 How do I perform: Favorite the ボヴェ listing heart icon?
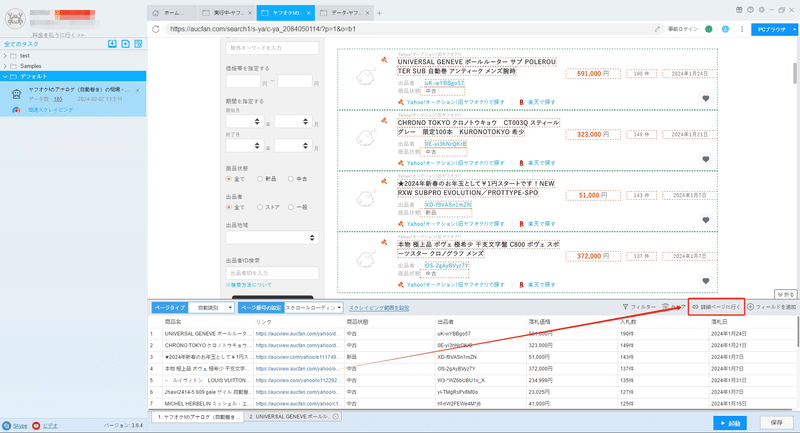(x=706, y=281)
